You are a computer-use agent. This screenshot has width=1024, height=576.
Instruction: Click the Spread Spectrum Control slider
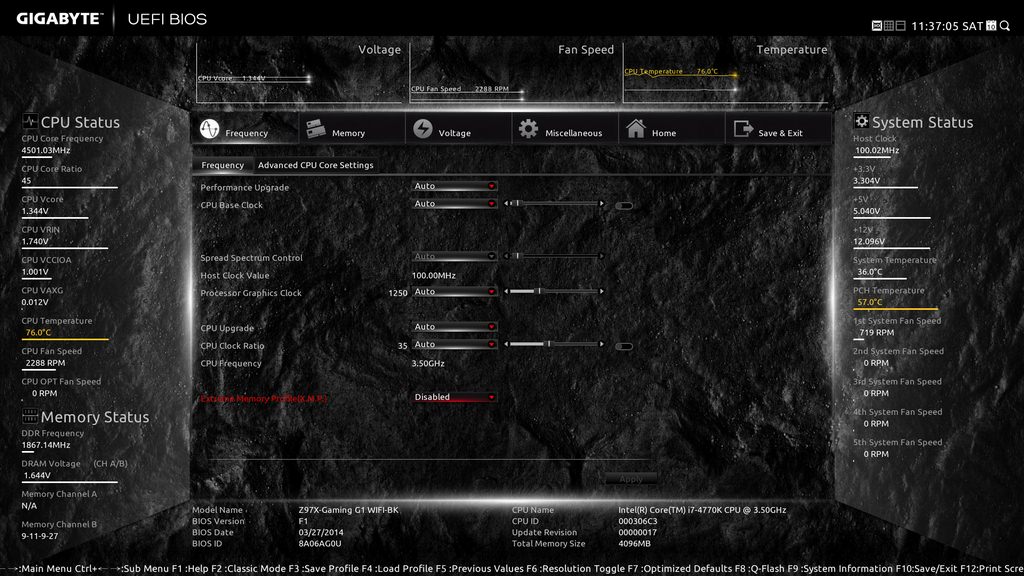click(554, 256)
